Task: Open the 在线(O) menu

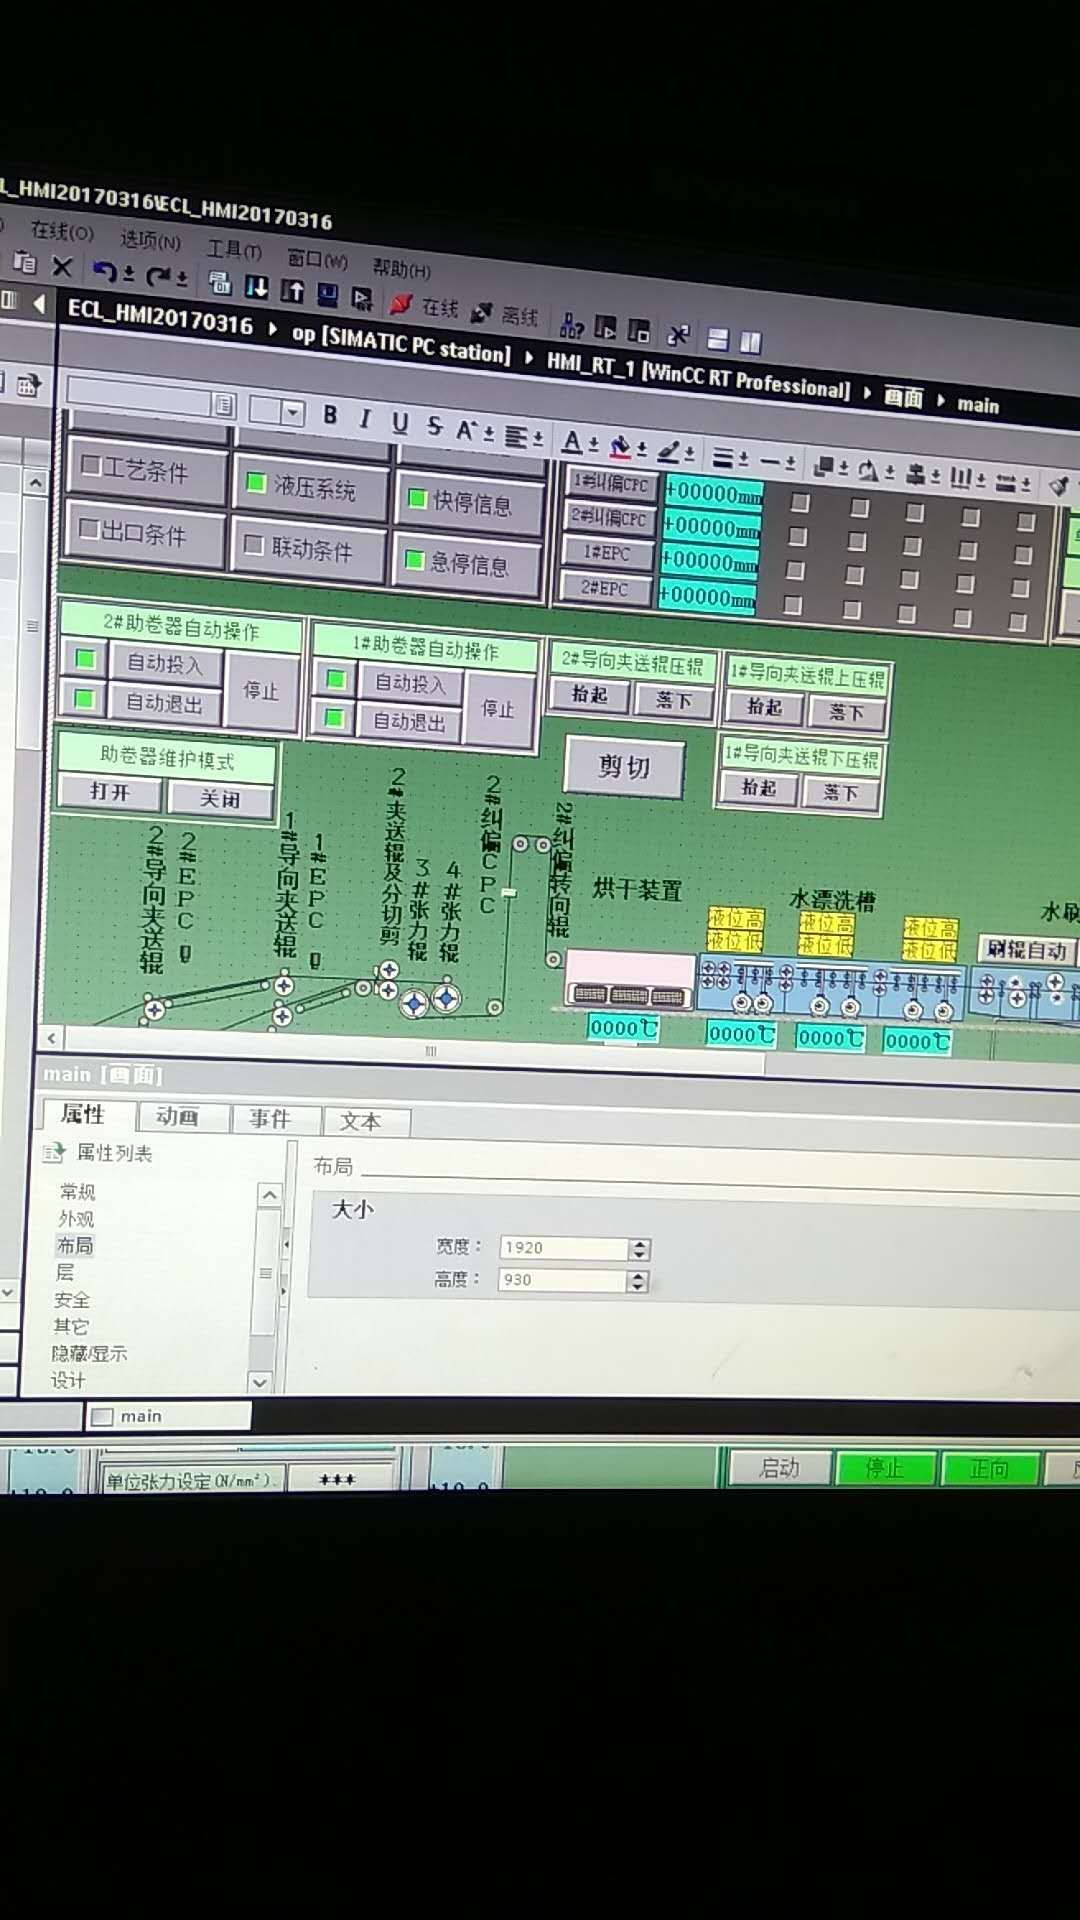Action: (63, 232)
